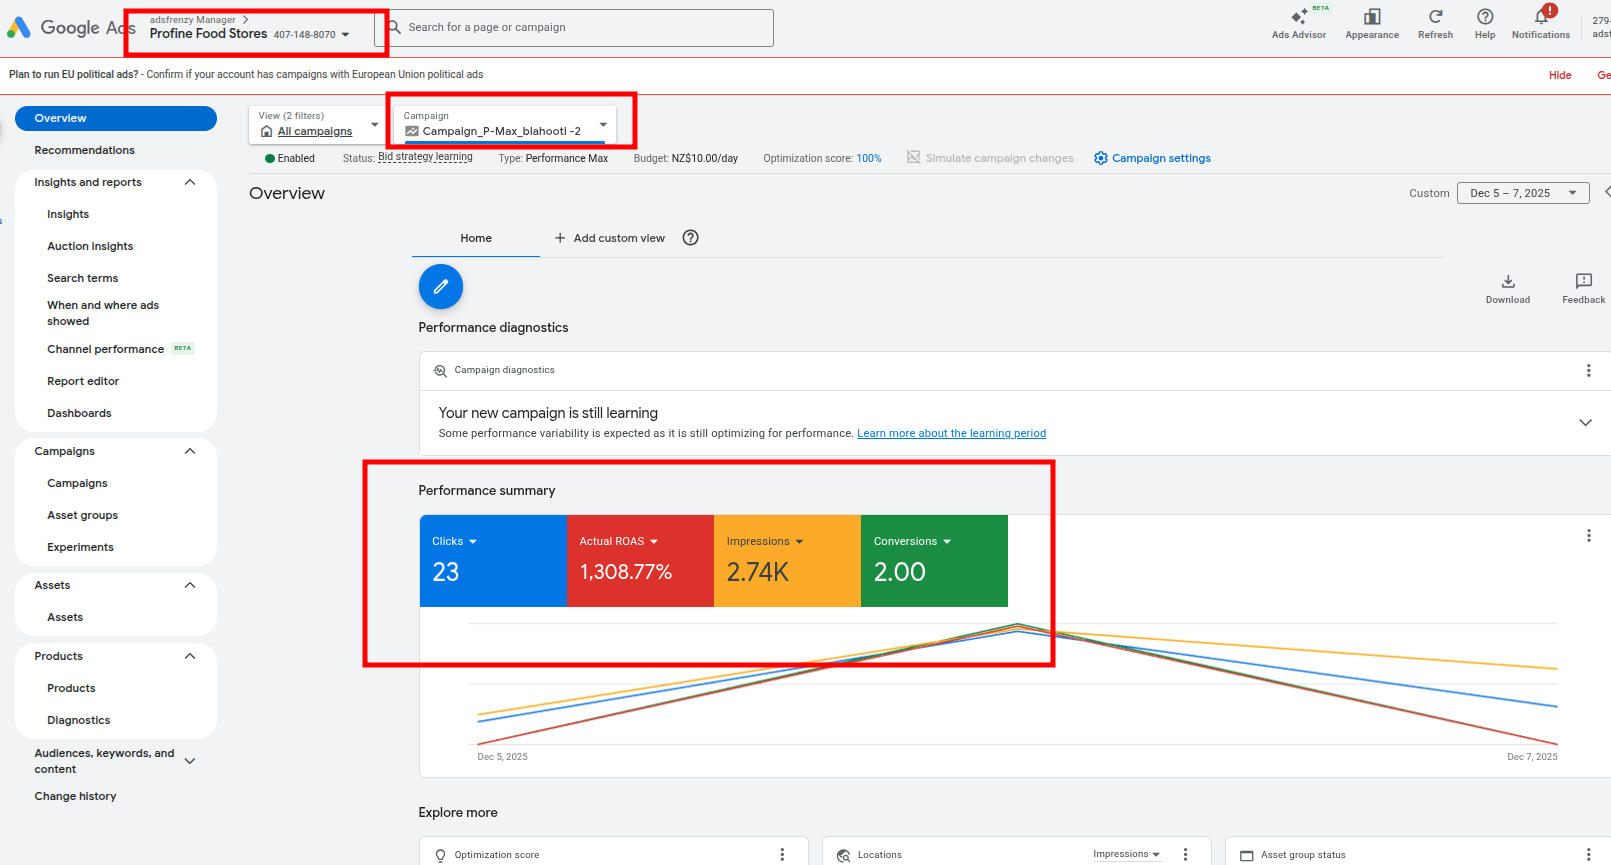Expand Audiences, keywords, and content section
1611x865 pixels.
[190, 761]
